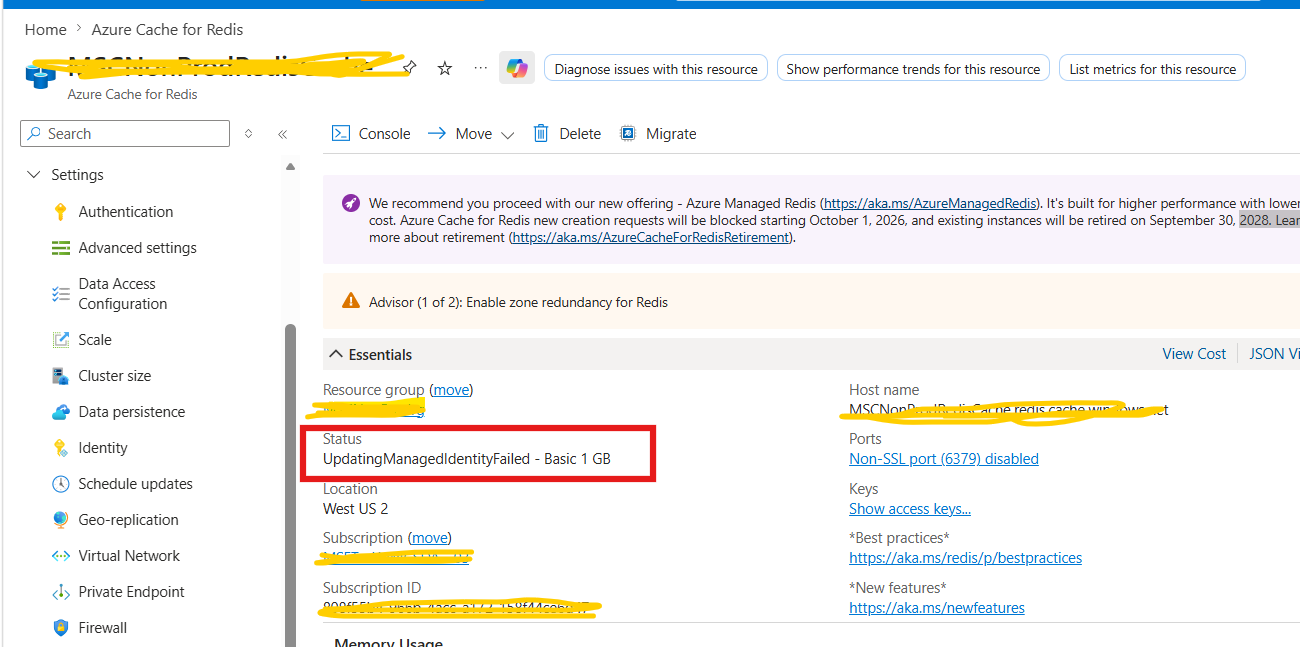
Task: Click the Geo-replication globe icon
Action: 61,520
